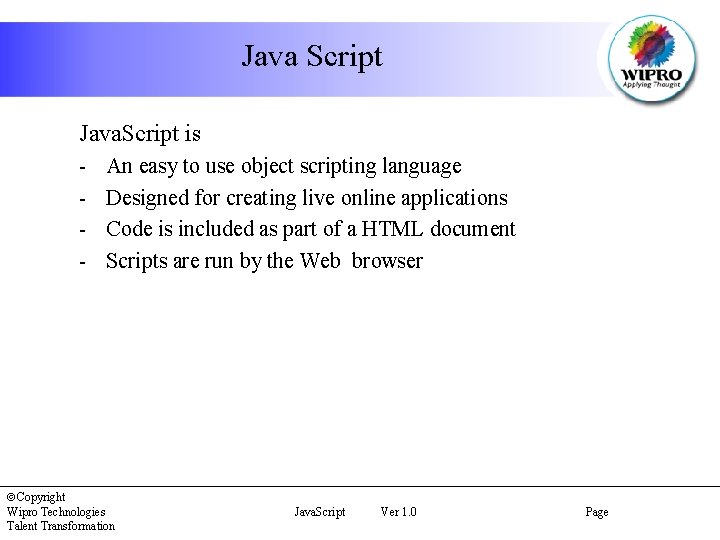This screenshot has height=540, width=720.
Task: Click the Wipro logo badge
Action: pos(651,59)
